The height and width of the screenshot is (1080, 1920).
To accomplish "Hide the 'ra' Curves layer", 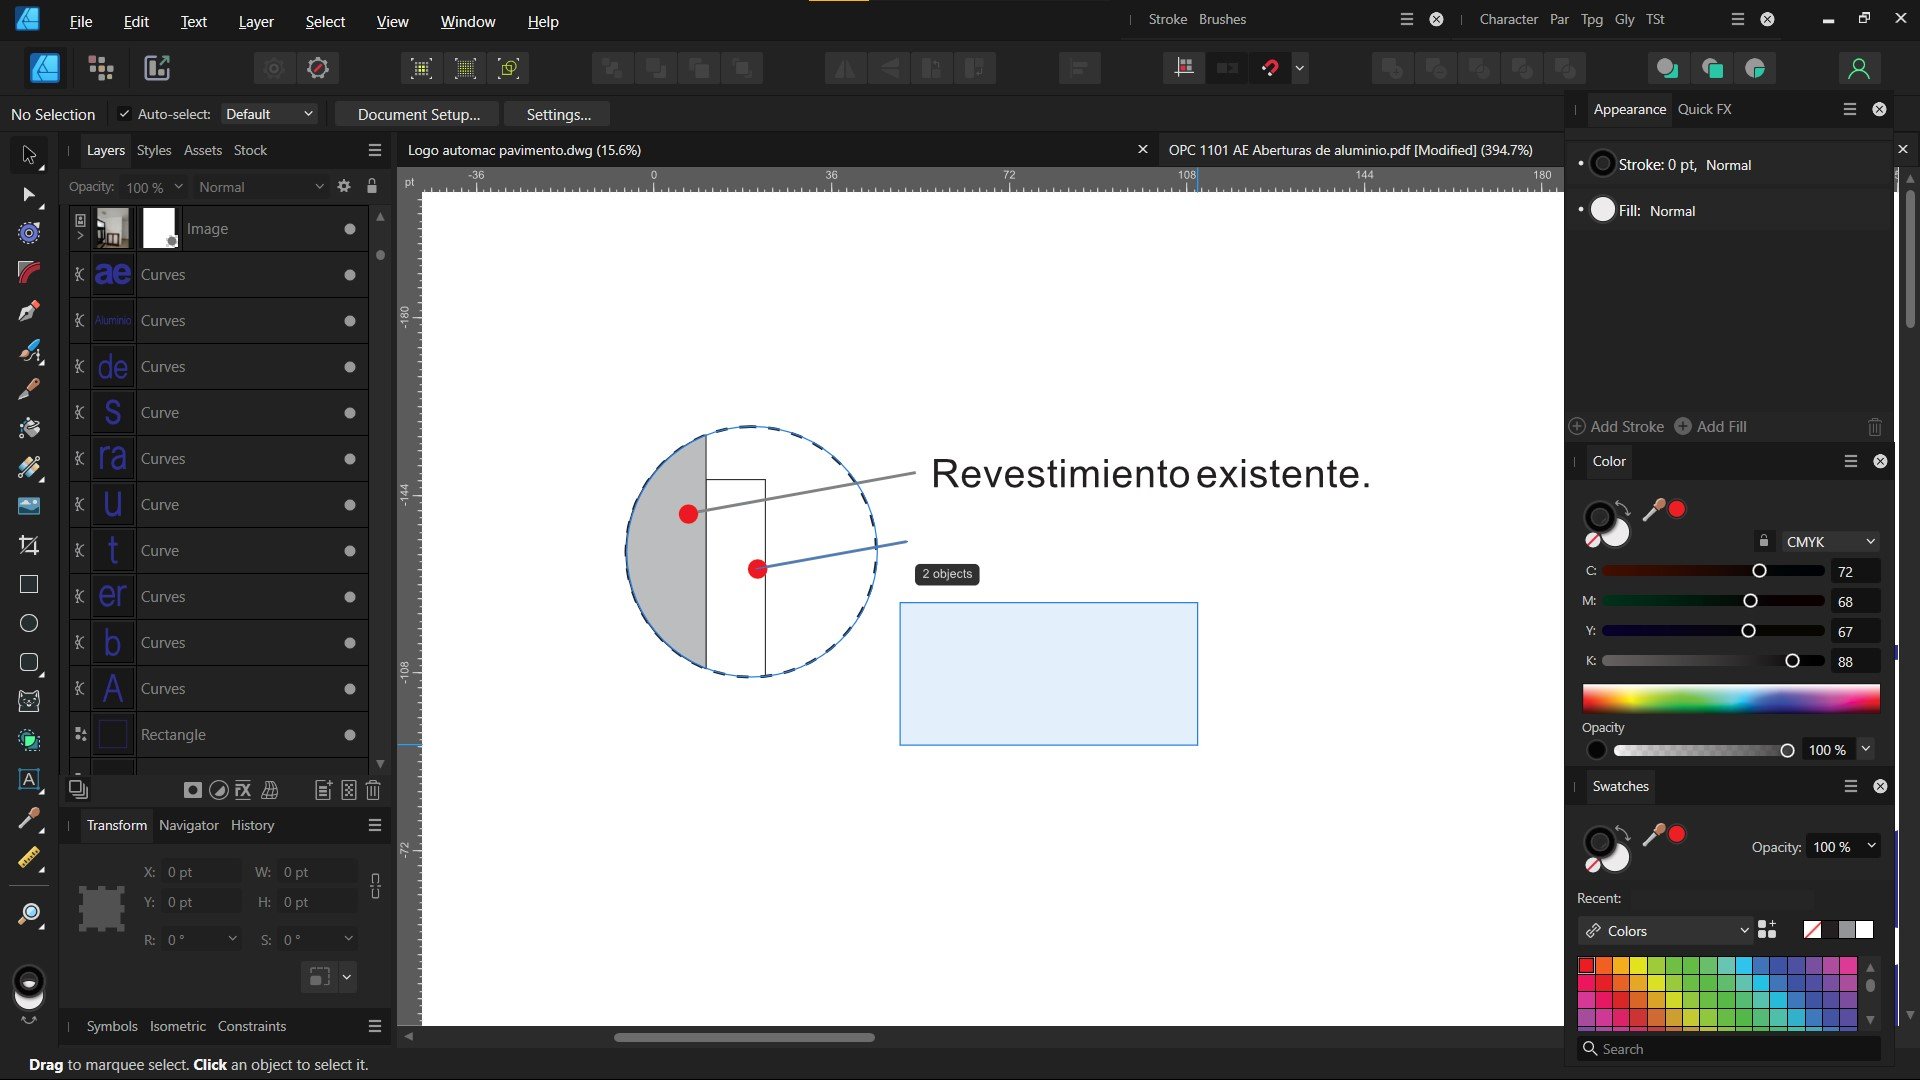I will pyautogui.click(x=350, y=459).
